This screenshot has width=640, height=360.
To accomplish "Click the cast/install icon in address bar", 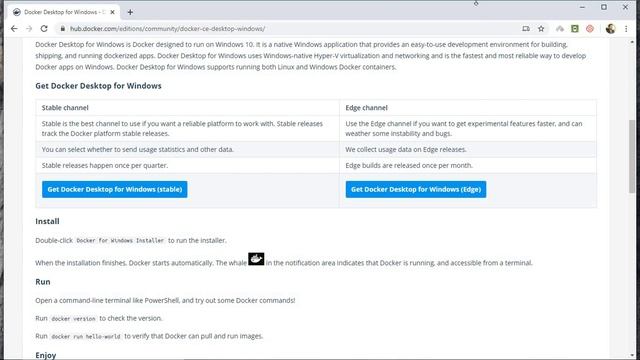I will (526, 29).
